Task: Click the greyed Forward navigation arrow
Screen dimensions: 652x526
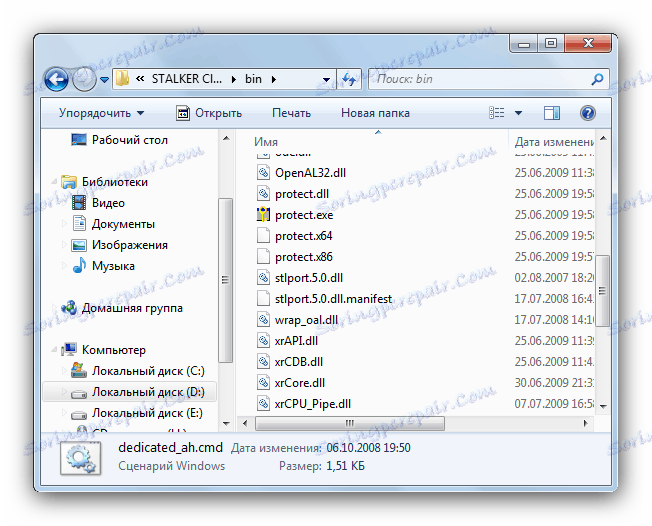Action: pos(84,79)
